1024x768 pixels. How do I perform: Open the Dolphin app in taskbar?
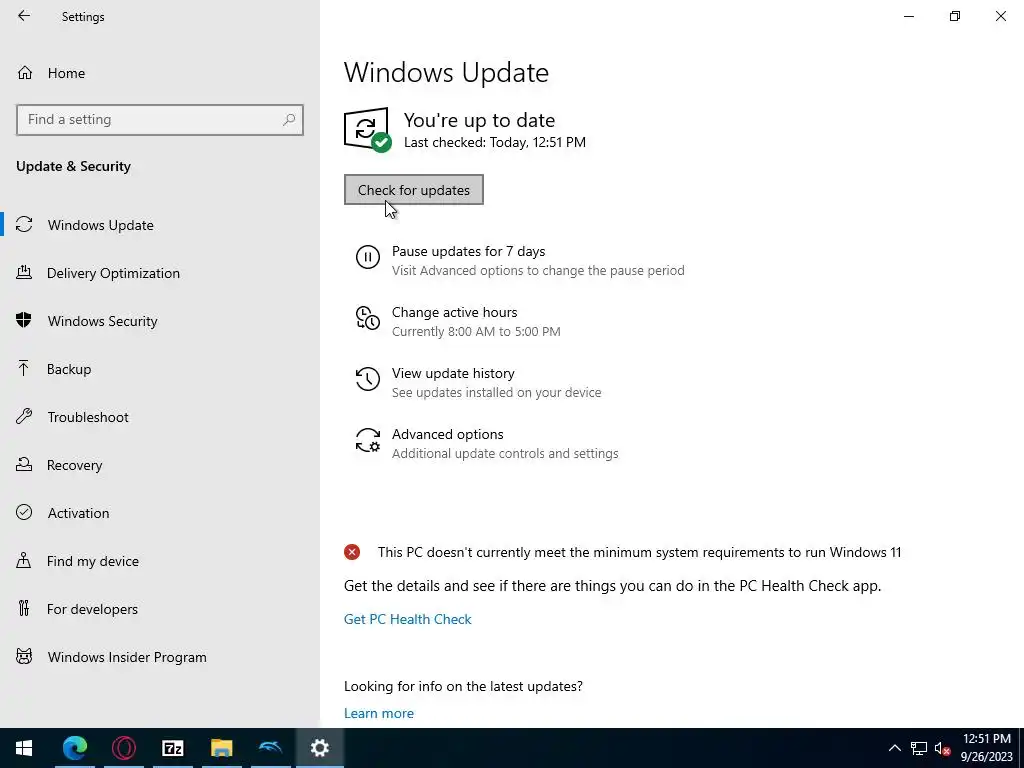coord(270,748)
